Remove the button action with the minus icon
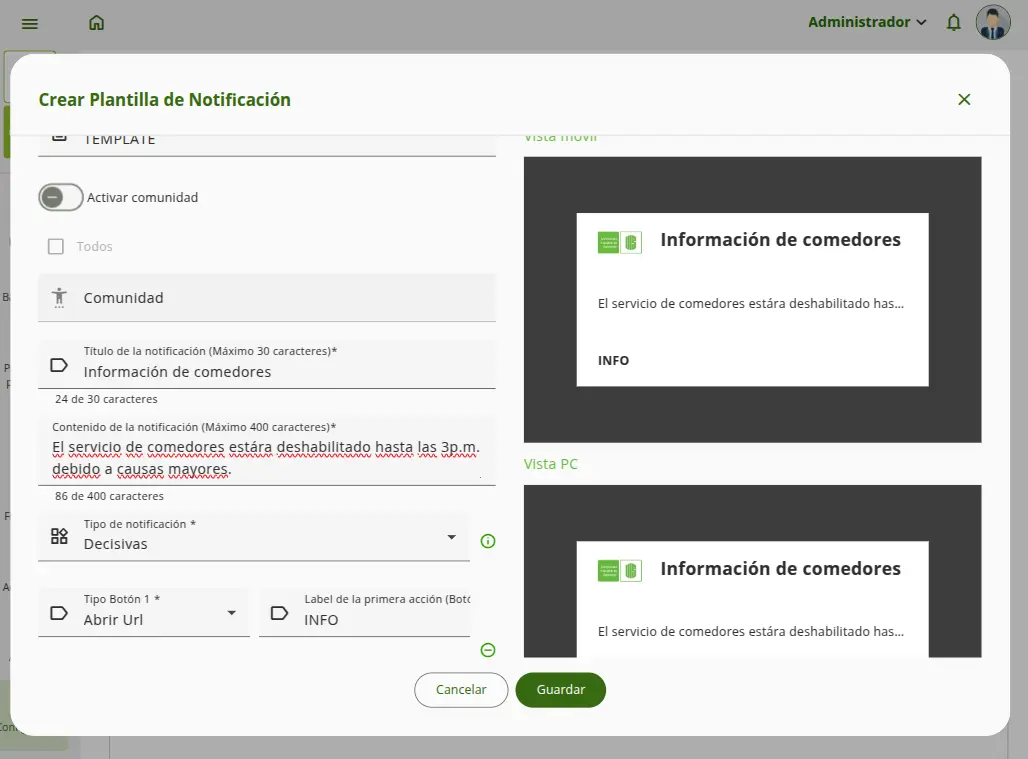The height and width of the screenshot is (759, 1028). [x=487, y=650]
